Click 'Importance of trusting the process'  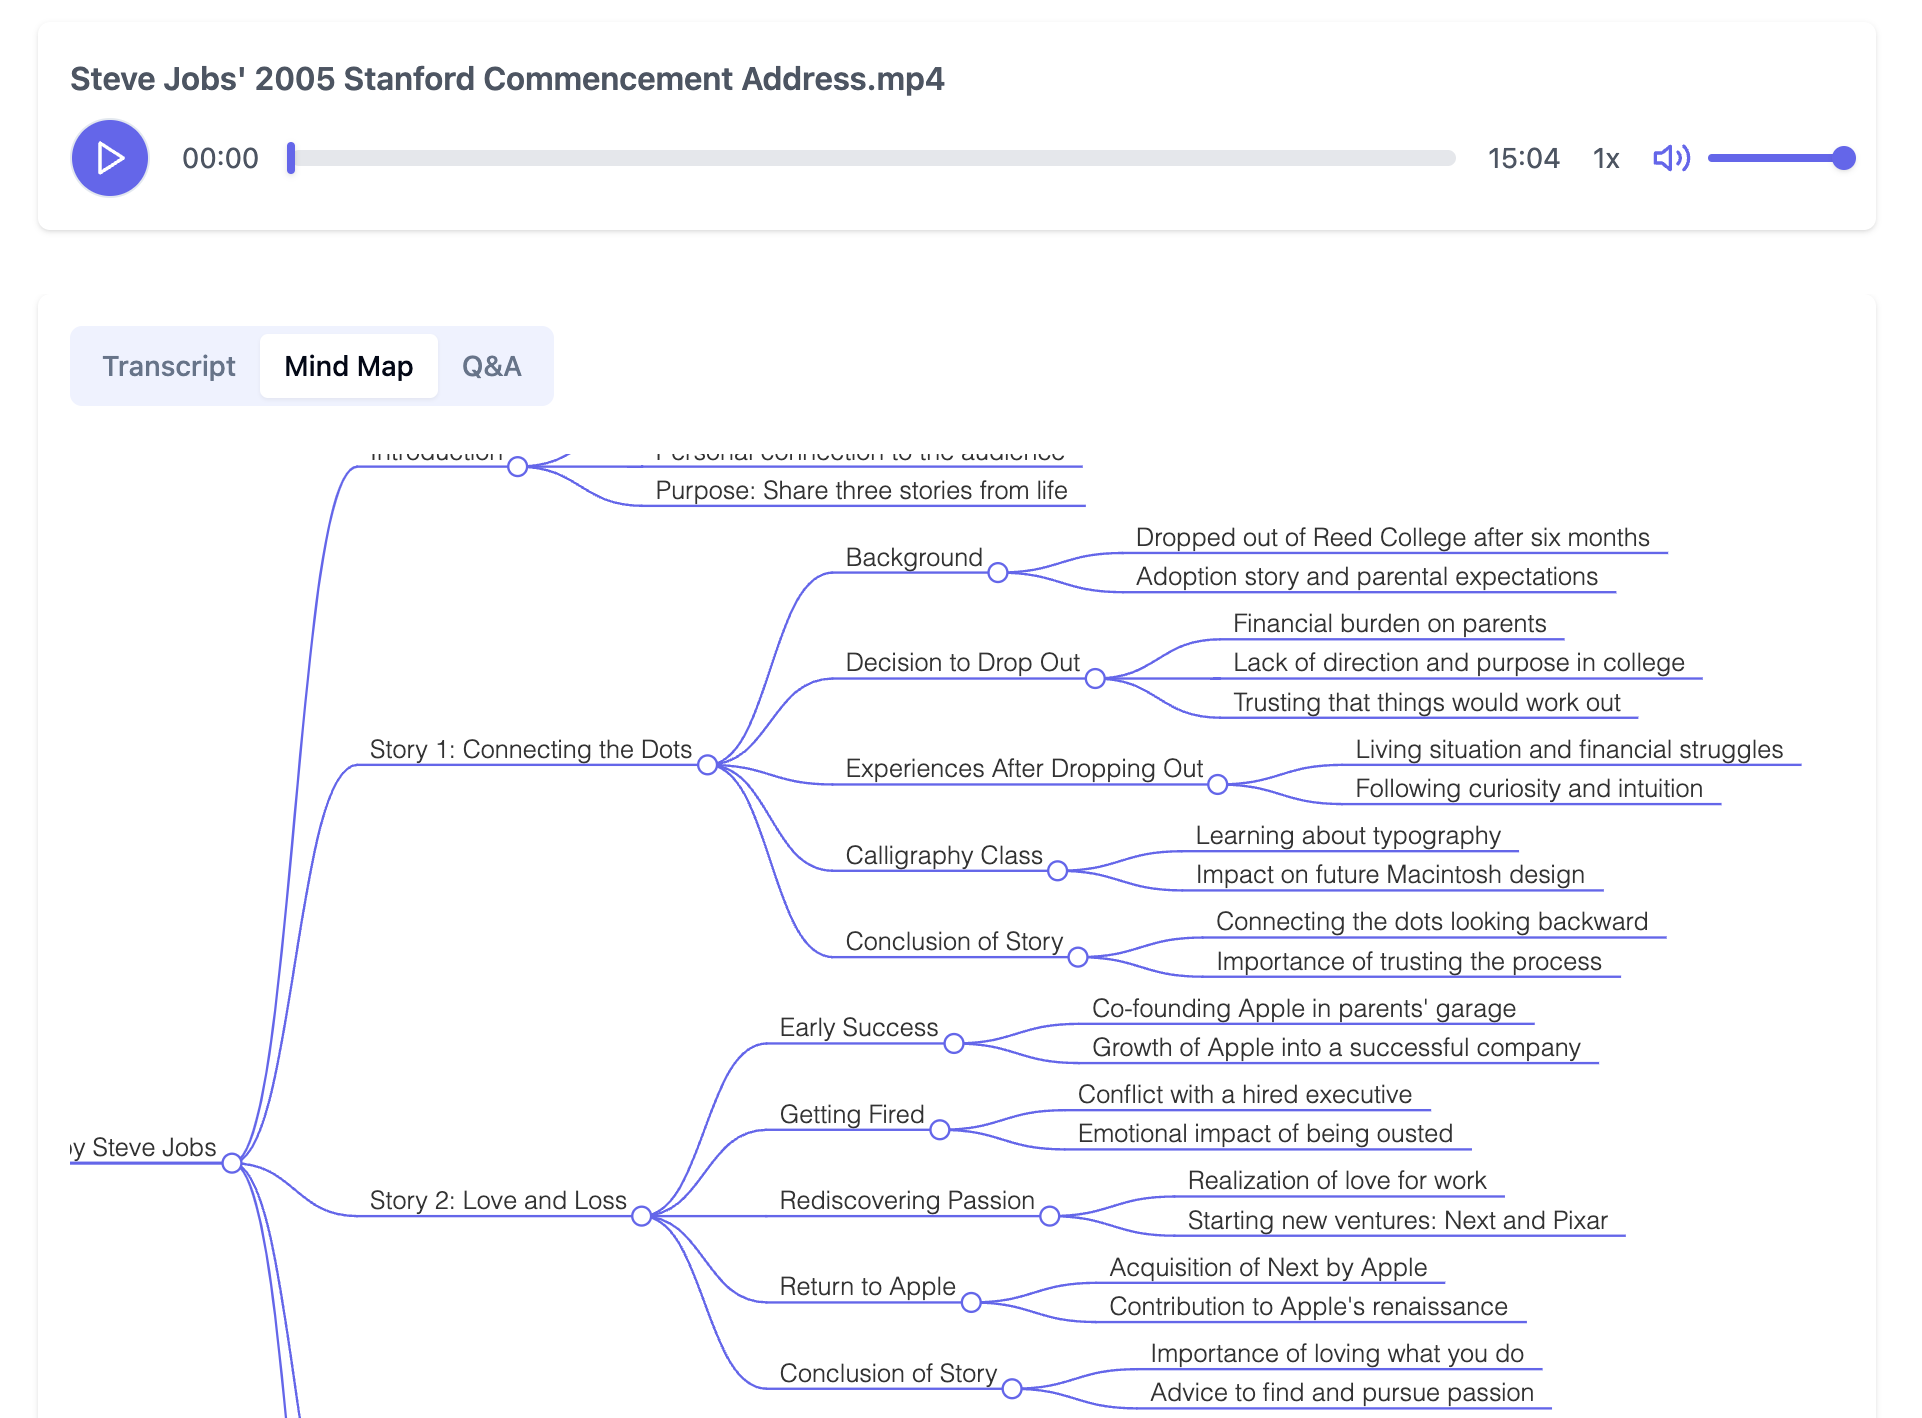(x=1408, y=961)
